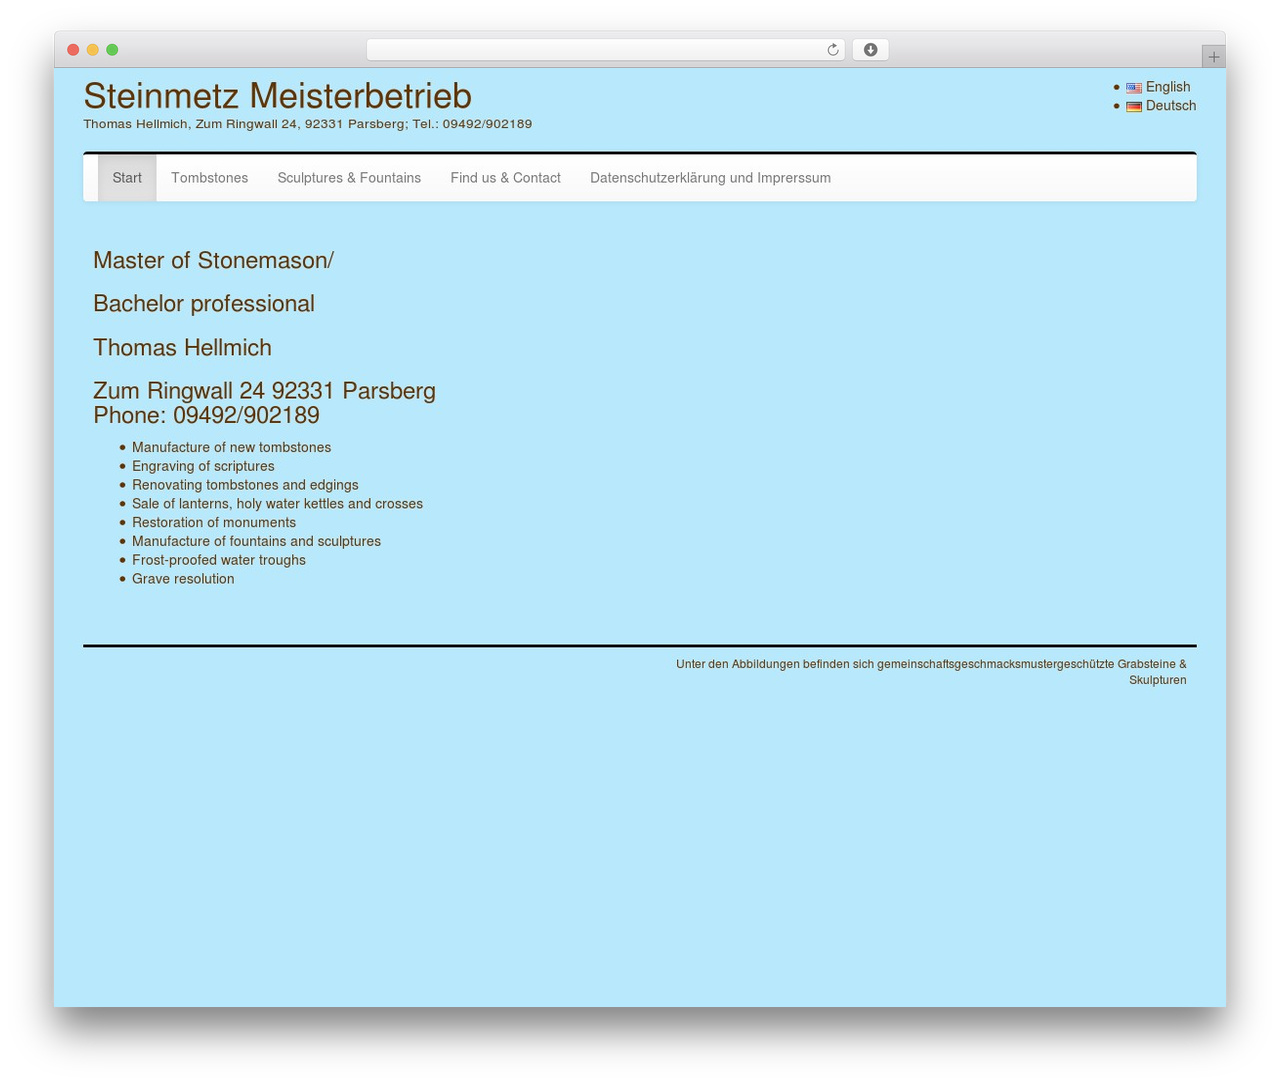
Task: Click the header address tagline text
Action: pyautogui.click(x=307, y=124)
